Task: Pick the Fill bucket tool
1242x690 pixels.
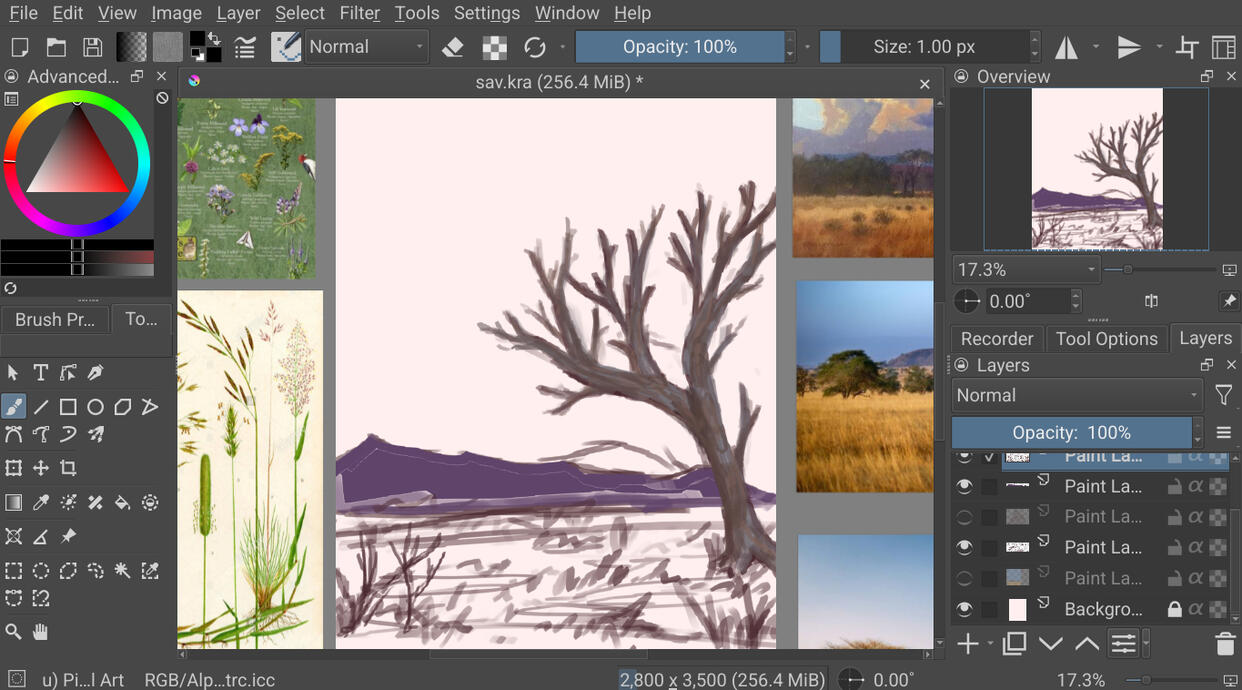Action: coord(122,503)
